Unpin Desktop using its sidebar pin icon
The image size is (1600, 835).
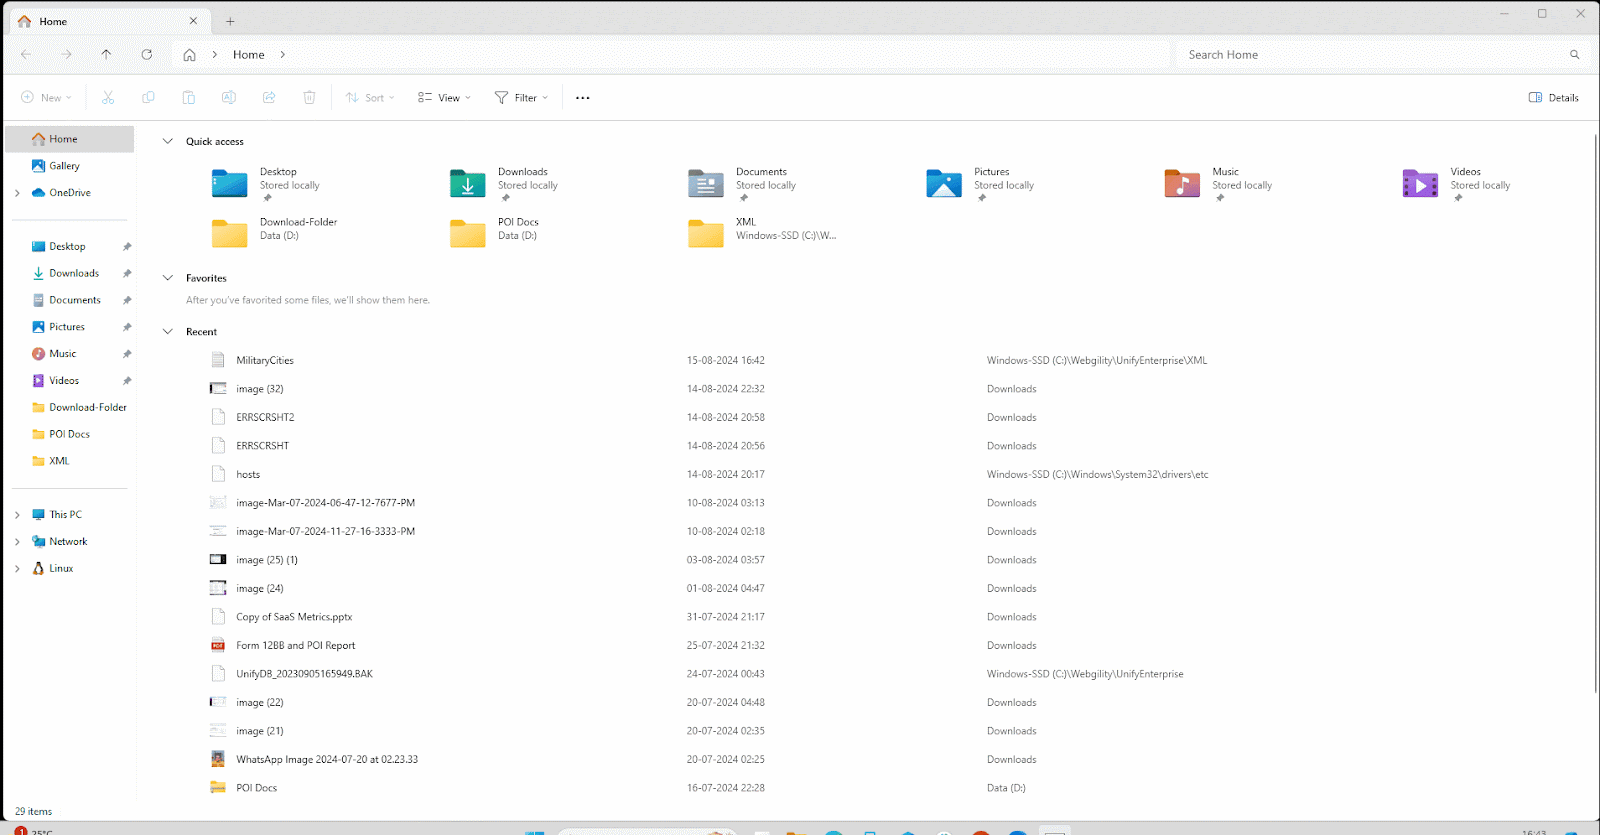tap(127, 247)
